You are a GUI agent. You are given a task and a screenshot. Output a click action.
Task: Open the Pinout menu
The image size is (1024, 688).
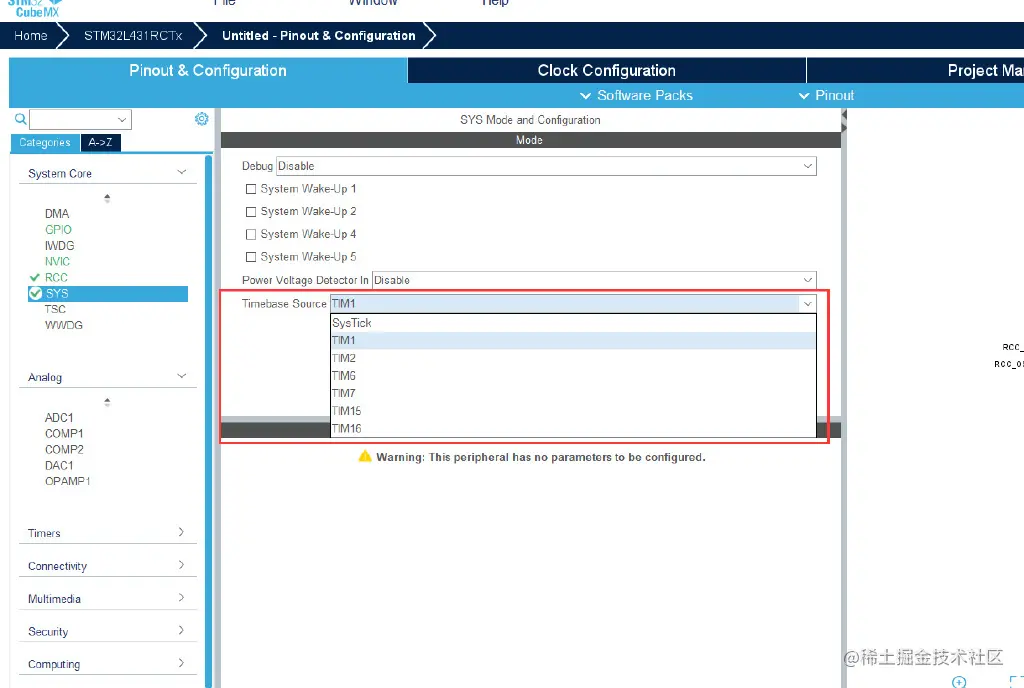pyautogui.click(x=827, y=95)
